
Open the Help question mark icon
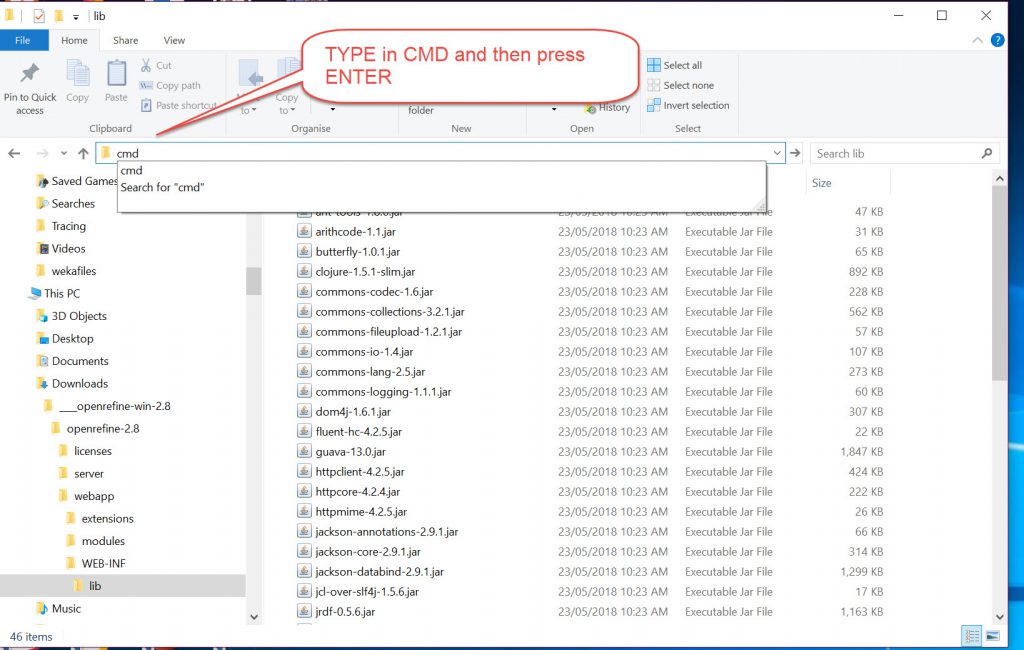pyautogui.click(x=997, y=40)
